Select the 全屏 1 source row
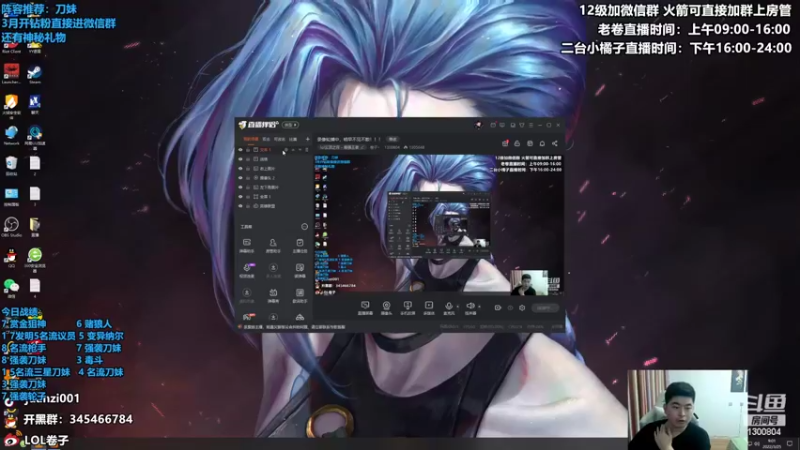 point(274,196)
